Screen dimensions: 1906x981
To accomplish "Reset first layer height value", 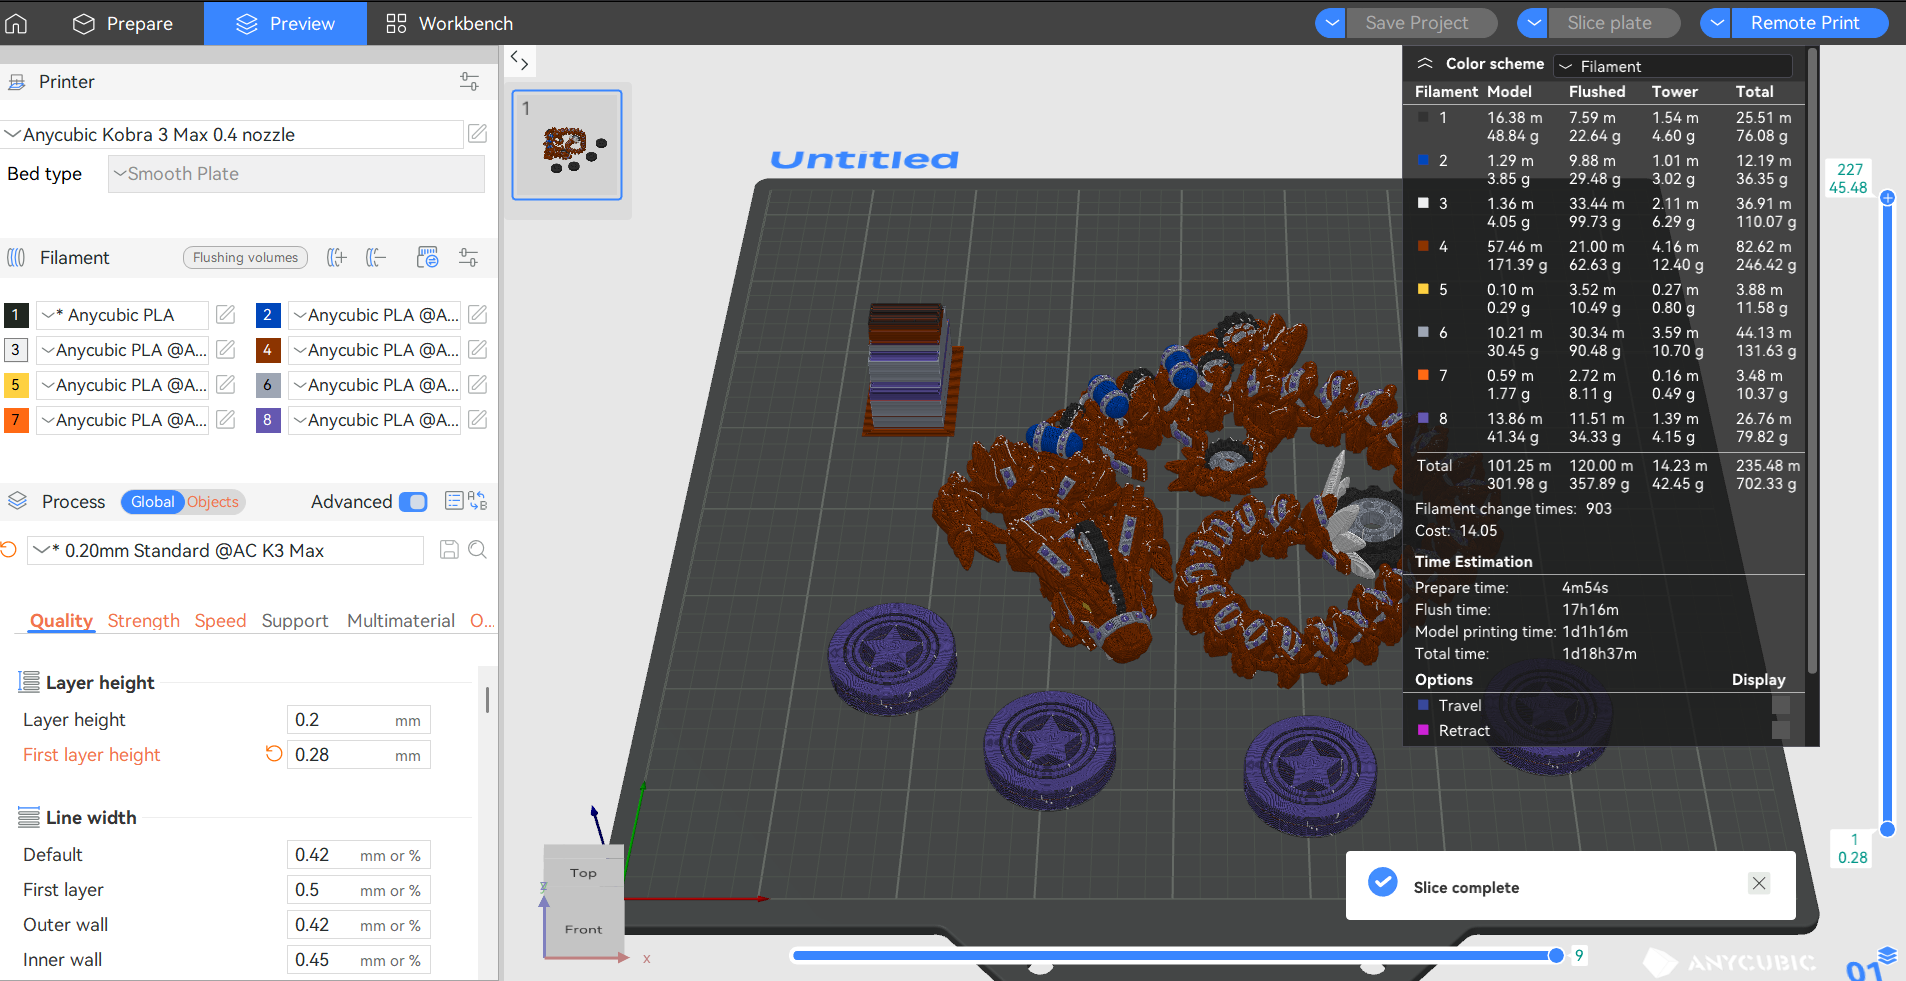I will click(273, 754).
